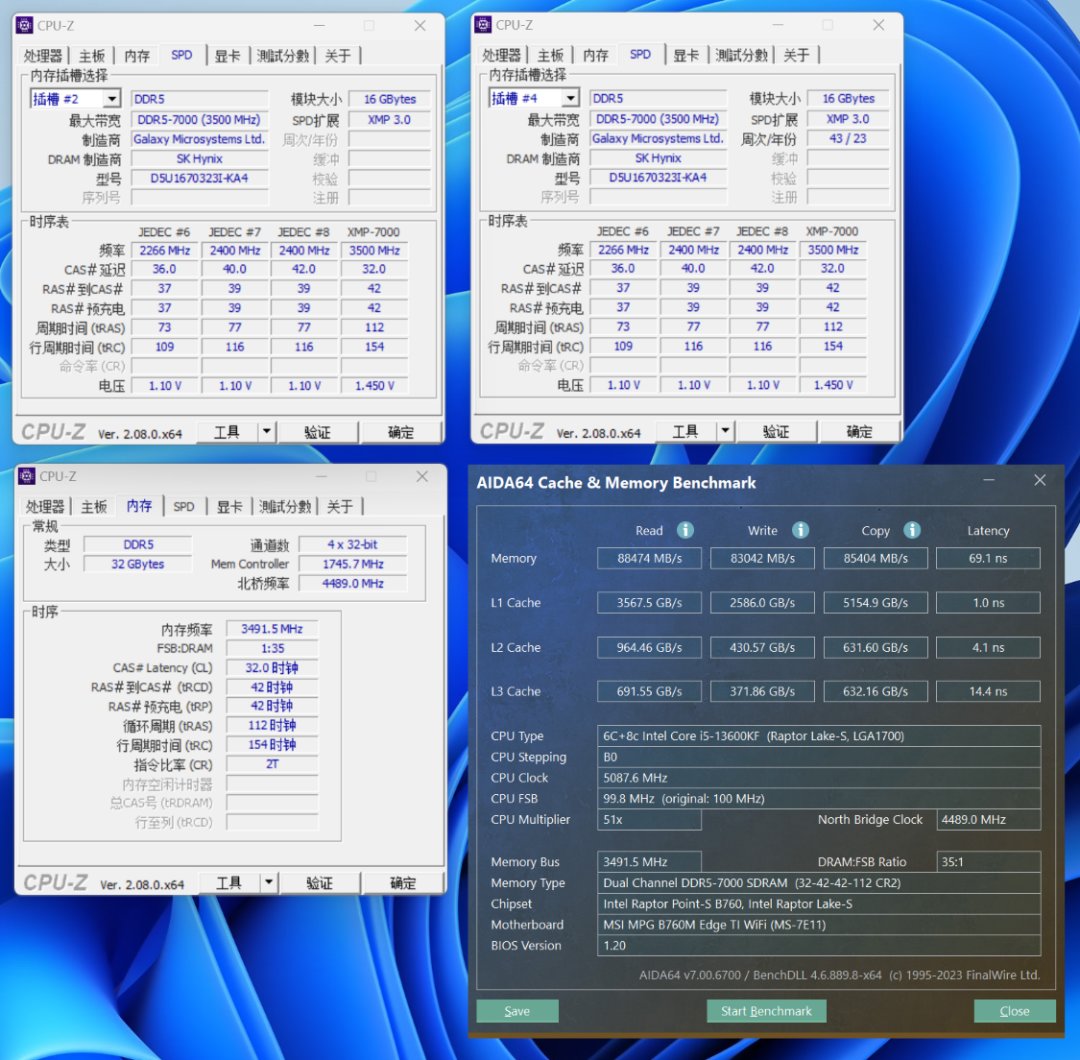Open slot #4 dropdown in top-right CPU-Z

[x=571, y=98]
